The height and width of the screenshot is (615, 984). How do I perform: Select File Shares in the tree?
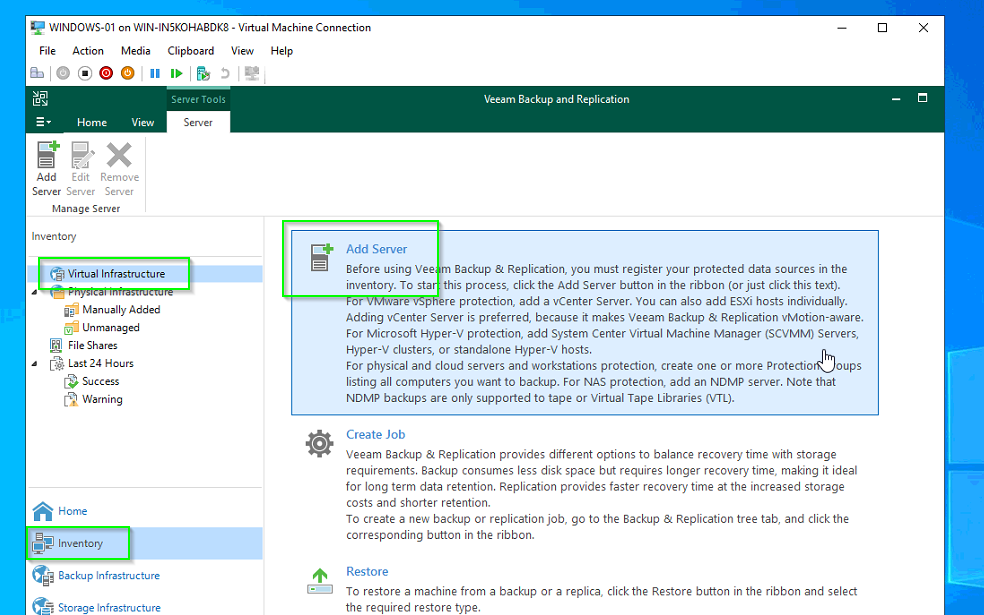(x=93, y=345)
